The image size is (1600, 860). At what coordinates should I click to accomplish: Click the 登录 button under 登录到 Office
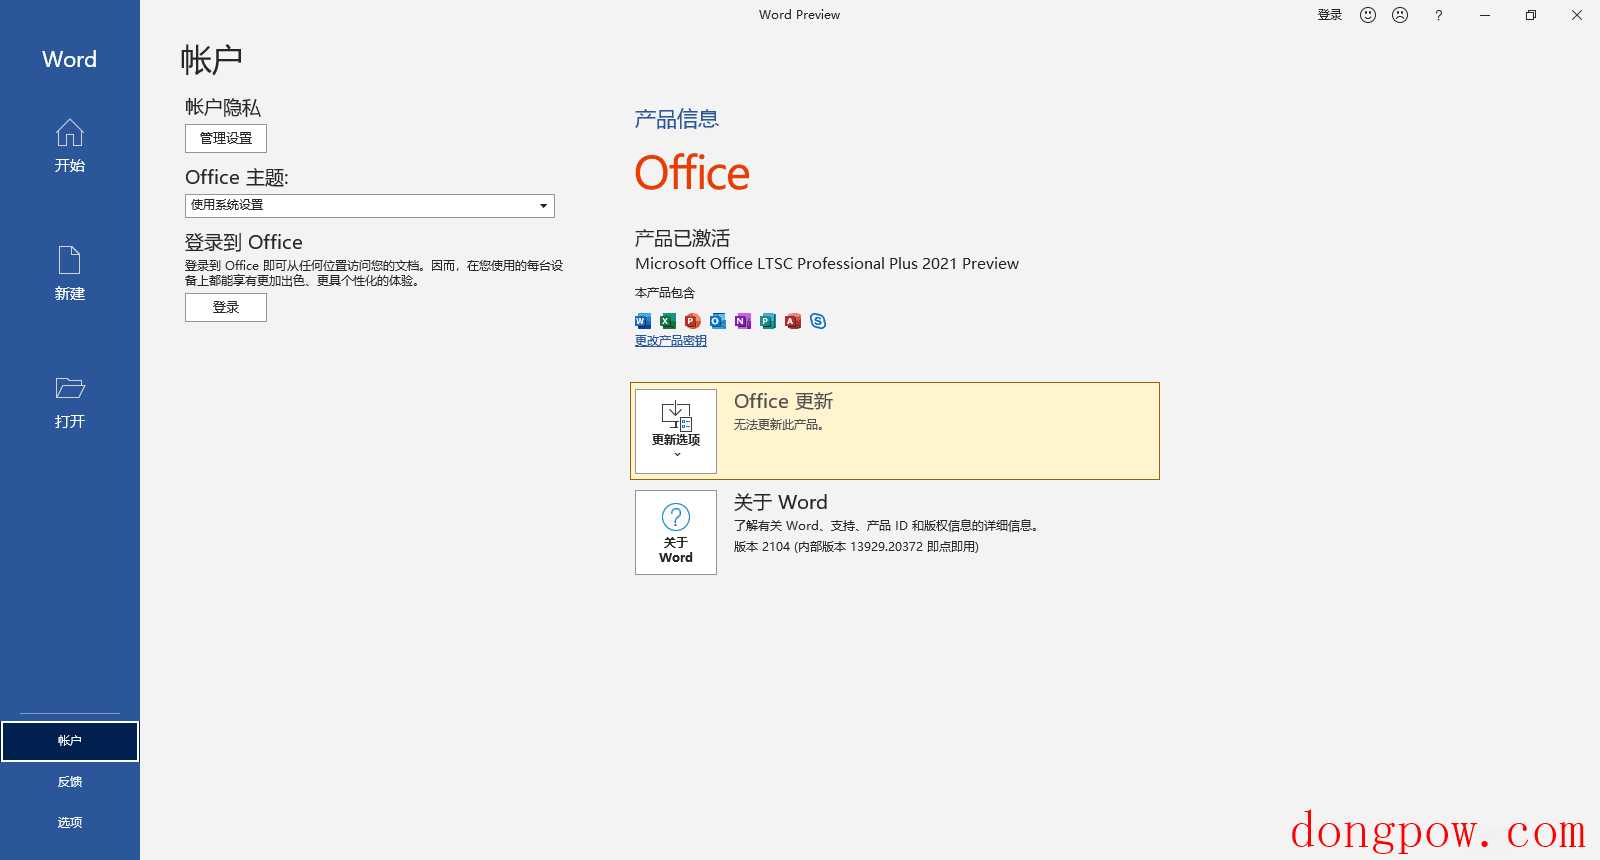pos(226,307)
